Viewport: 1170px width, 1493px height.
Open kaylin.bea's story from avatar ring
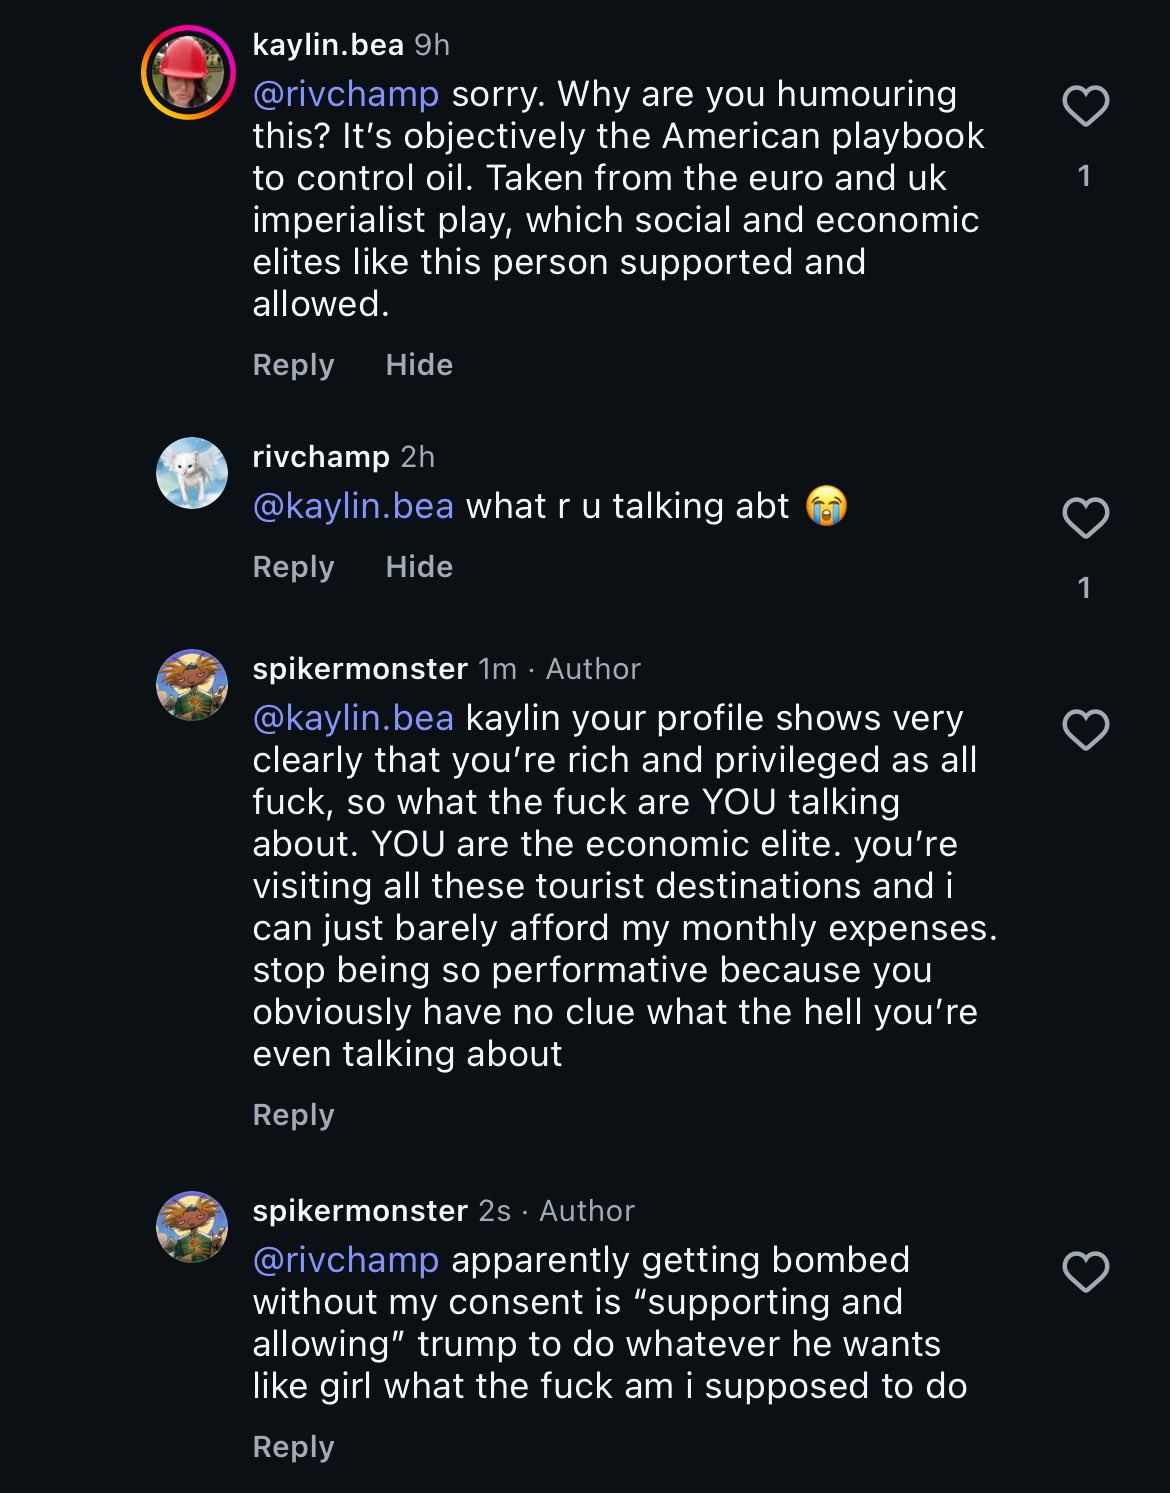[188, 73]
